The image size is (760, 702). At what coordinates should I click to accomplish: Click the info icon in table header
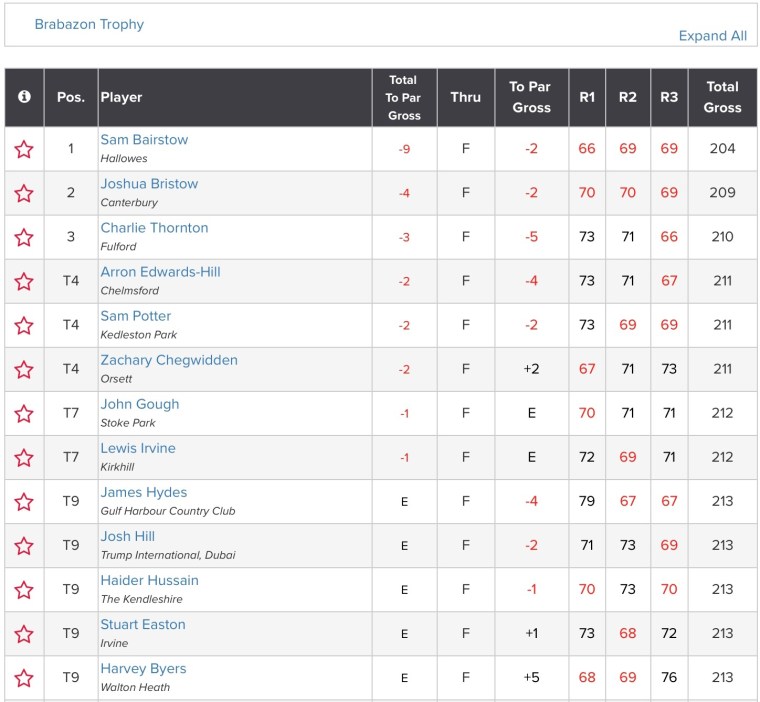[x=24, y=97]
